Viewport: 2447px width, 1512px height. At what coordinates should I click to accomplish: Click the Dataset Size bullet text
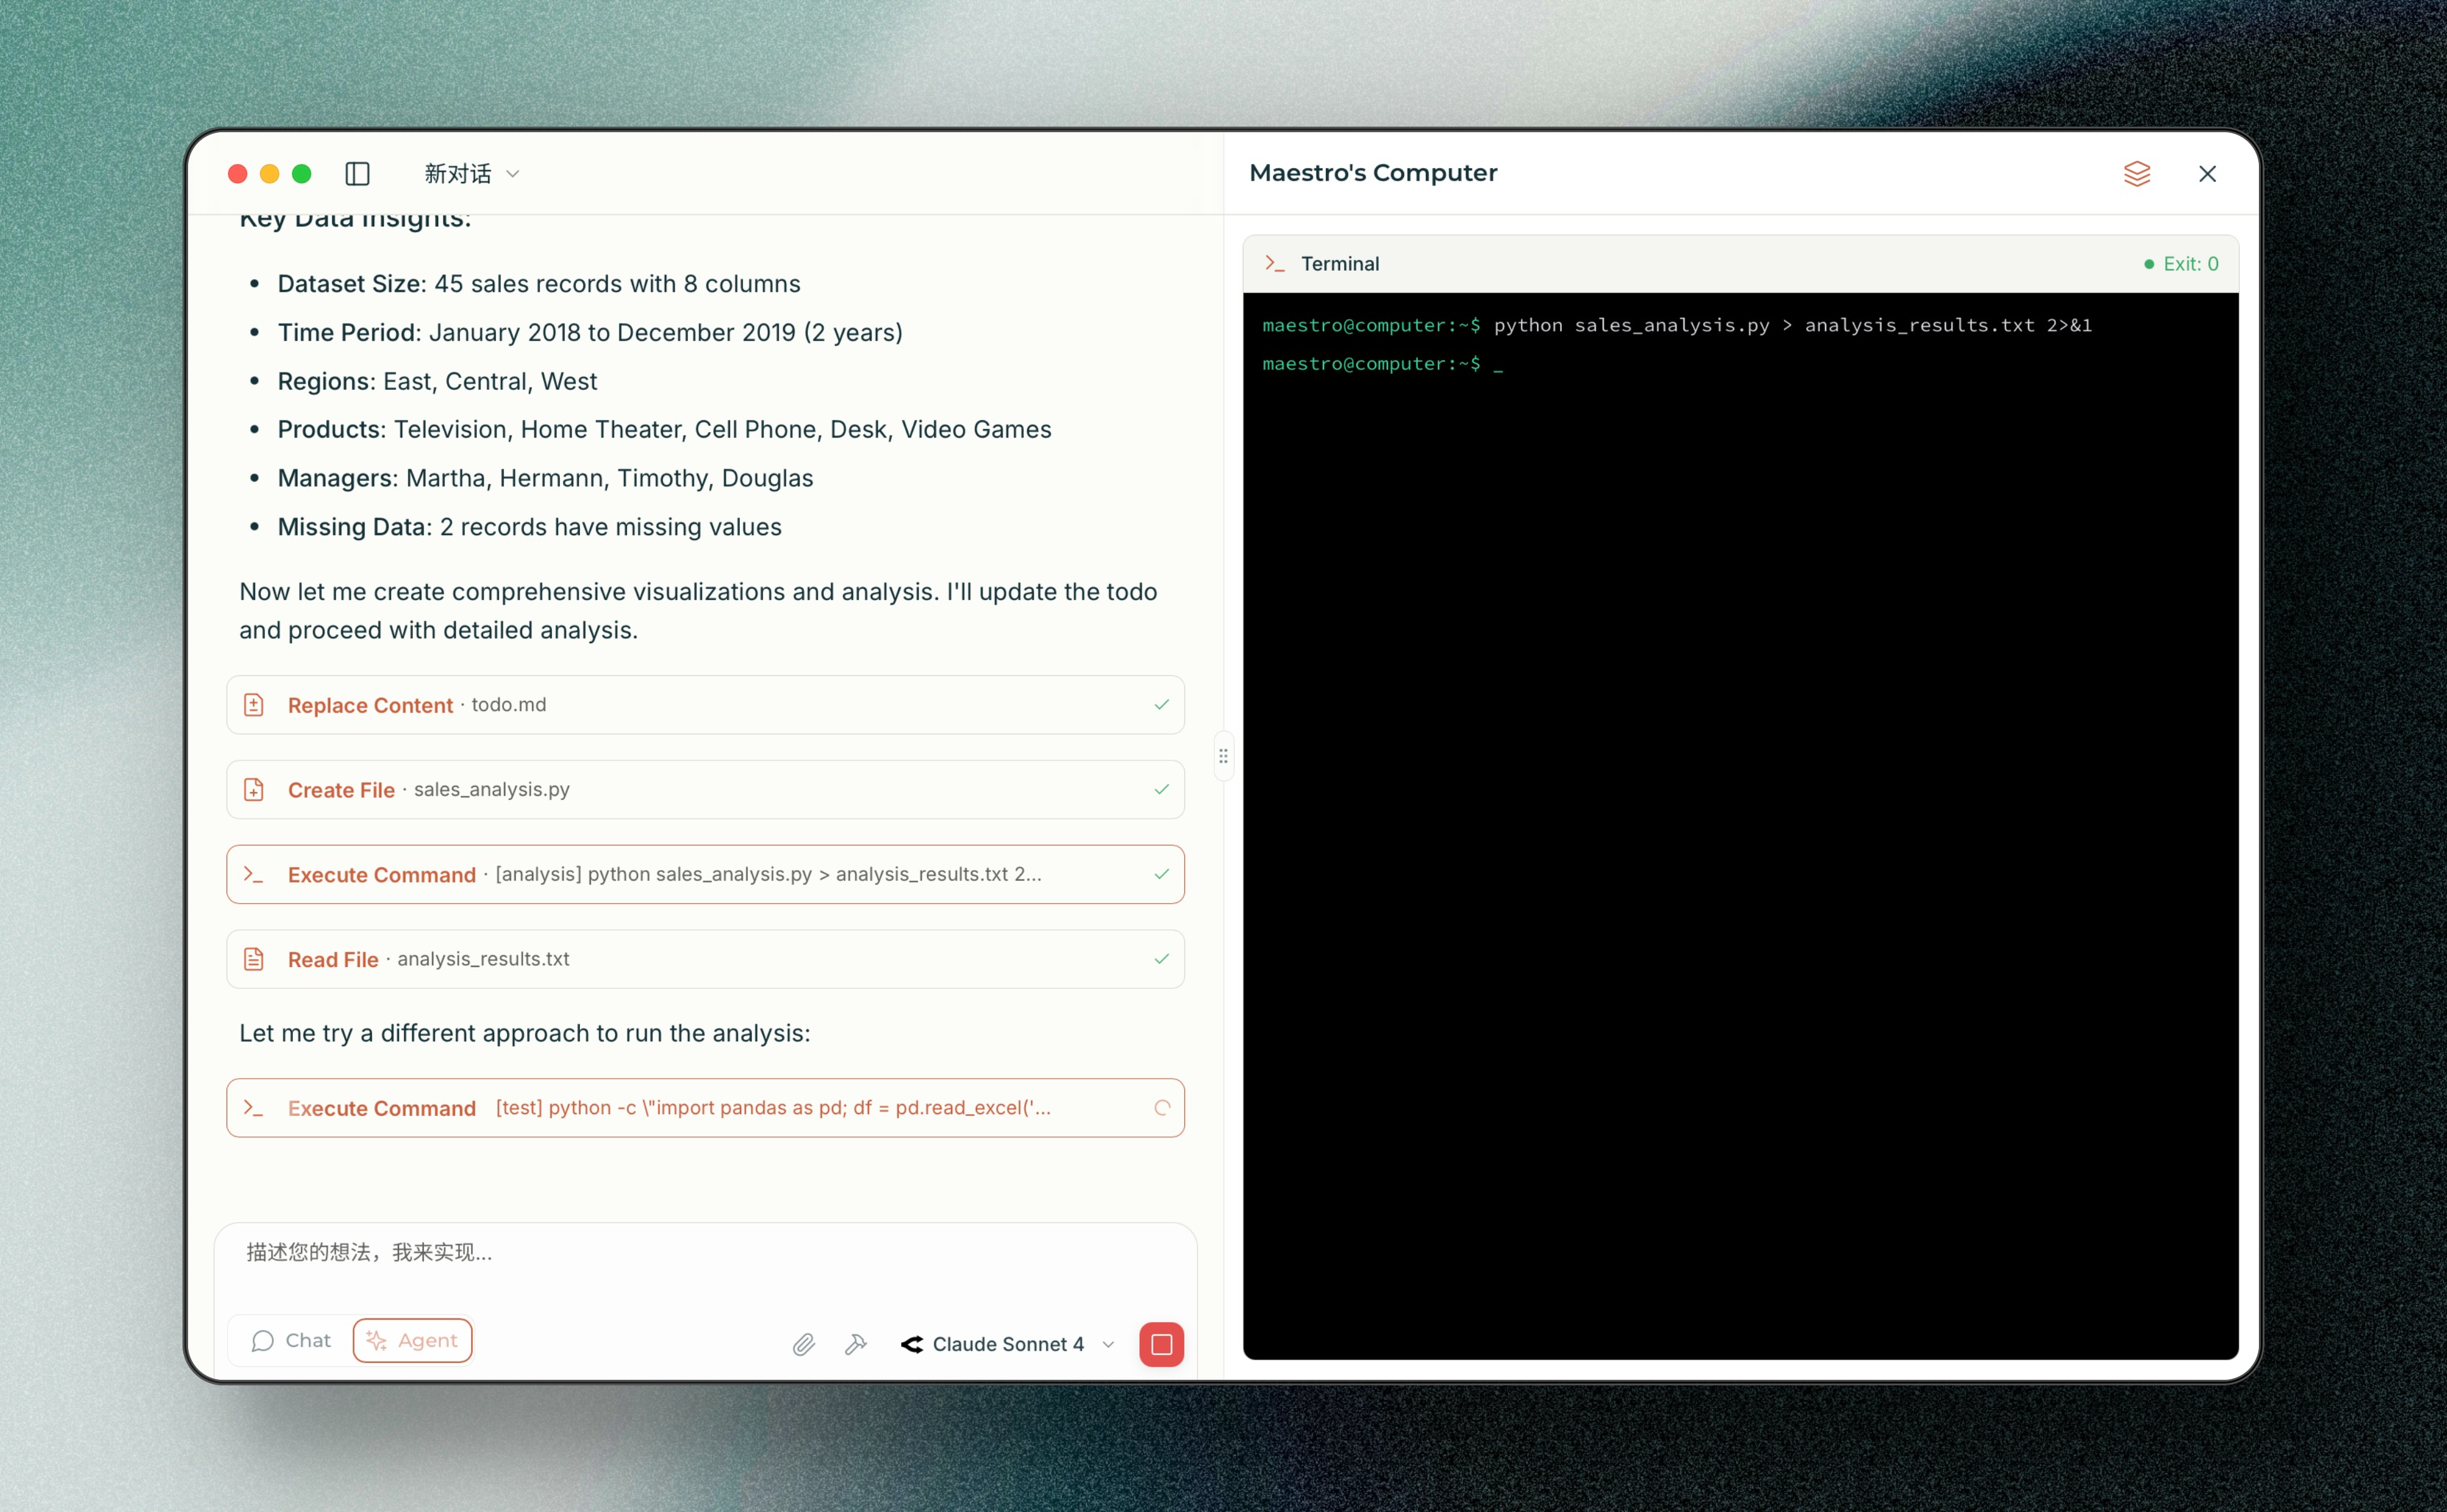coord(539,284)
